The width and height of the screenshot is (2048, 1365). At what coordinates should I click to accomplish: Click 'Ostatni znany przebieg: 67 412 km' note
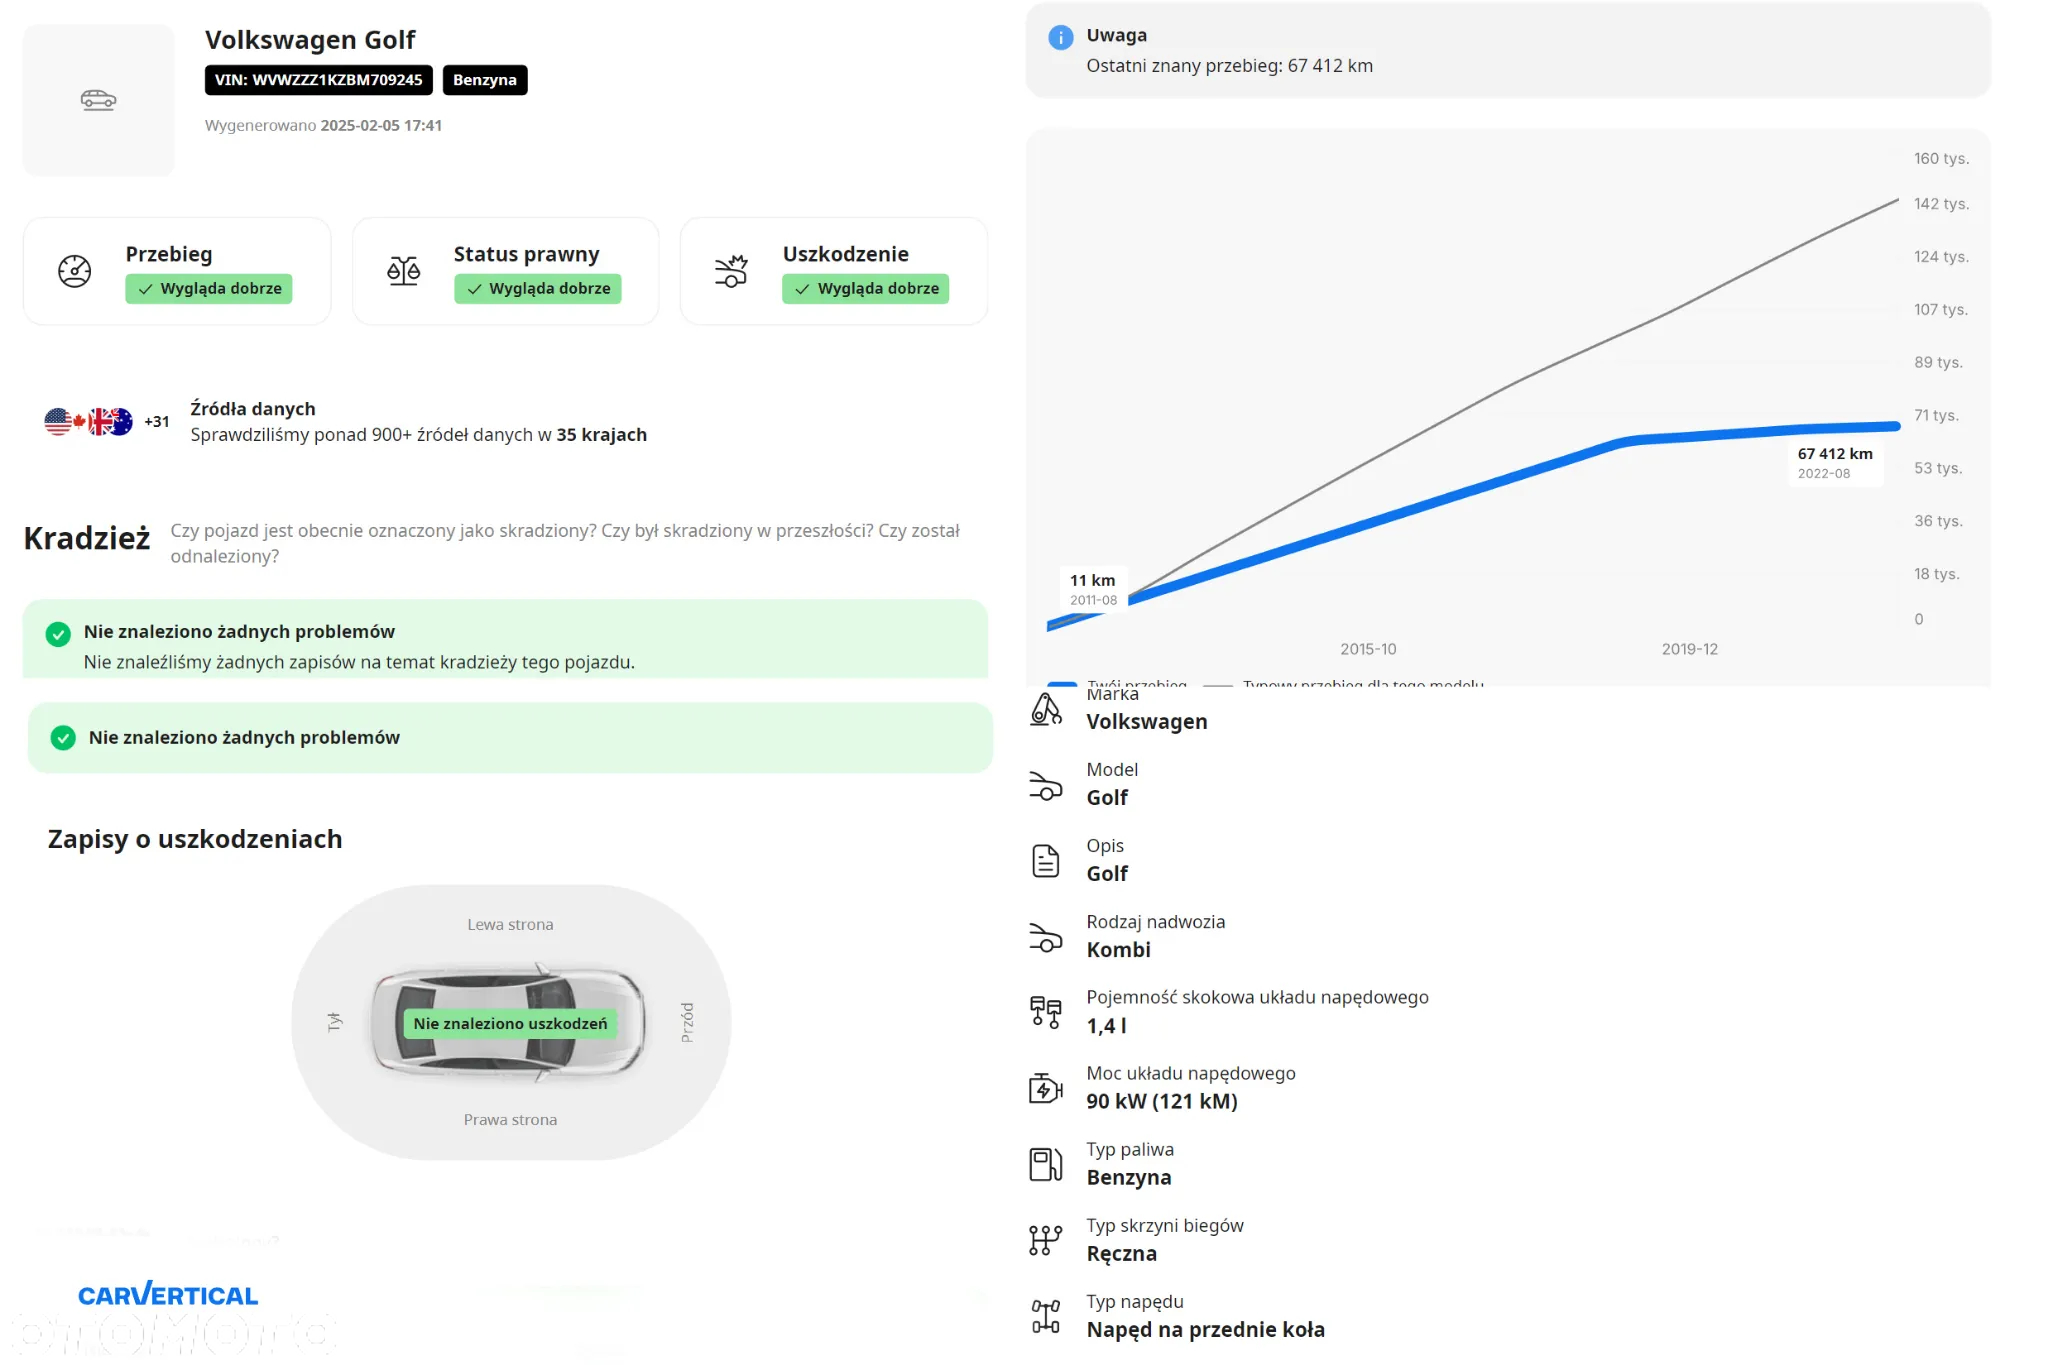1229,66
